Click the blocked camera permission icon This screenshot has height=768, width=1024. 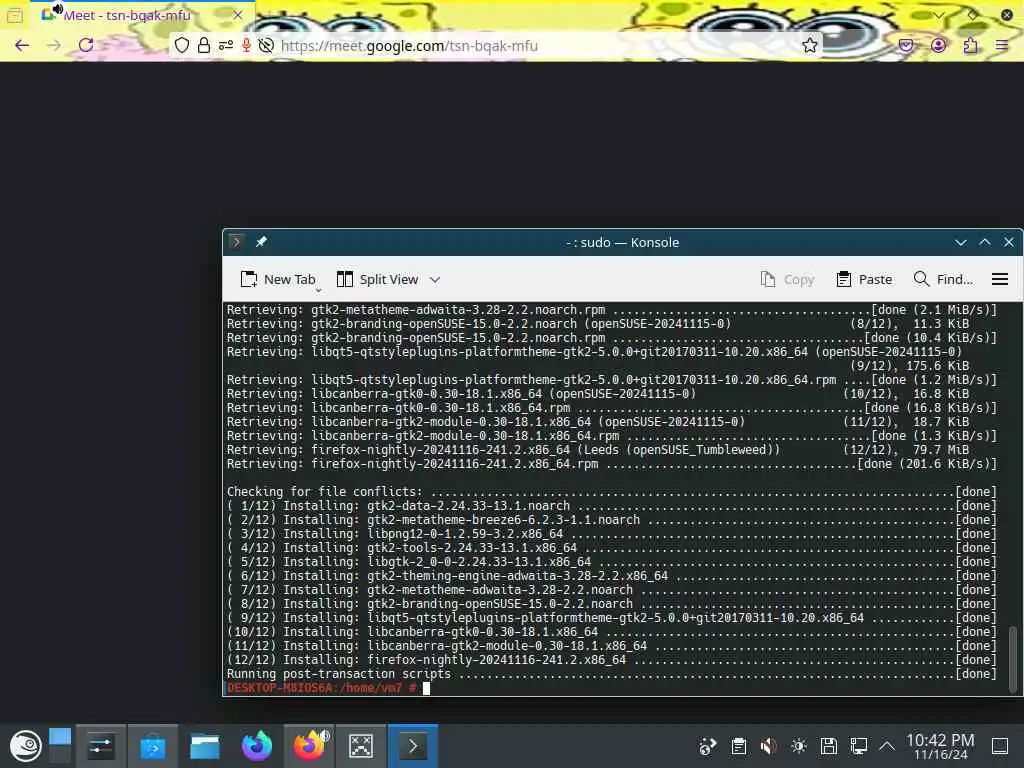click(266, 45)
